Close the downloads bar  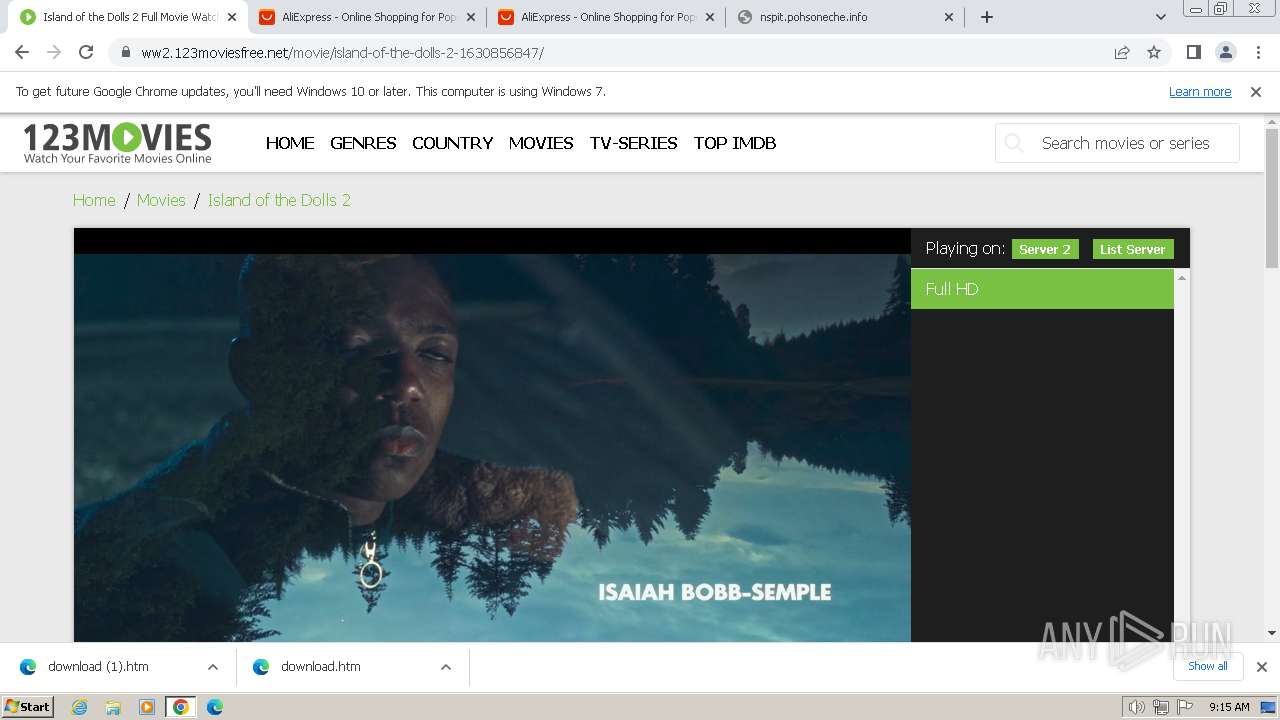[x=1262, y=667]
